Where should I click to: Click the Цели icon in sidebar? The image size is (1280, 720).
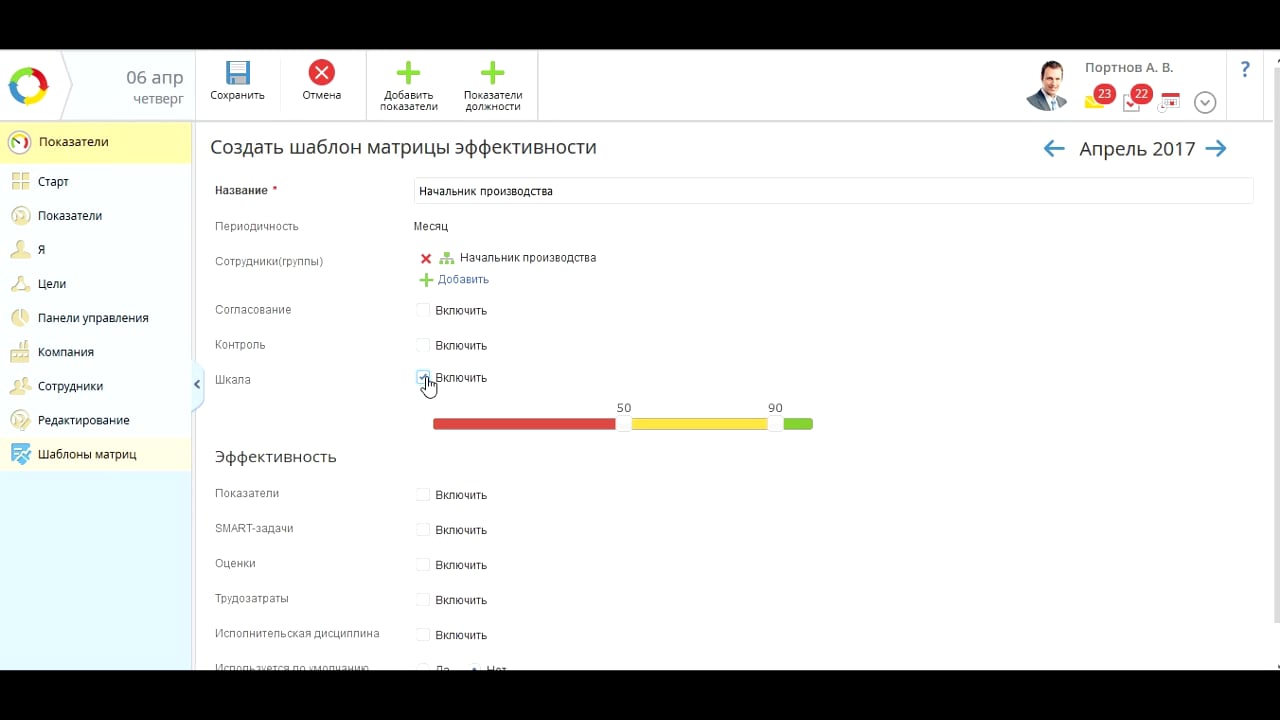pyautogui.click(x=20, y=284)
